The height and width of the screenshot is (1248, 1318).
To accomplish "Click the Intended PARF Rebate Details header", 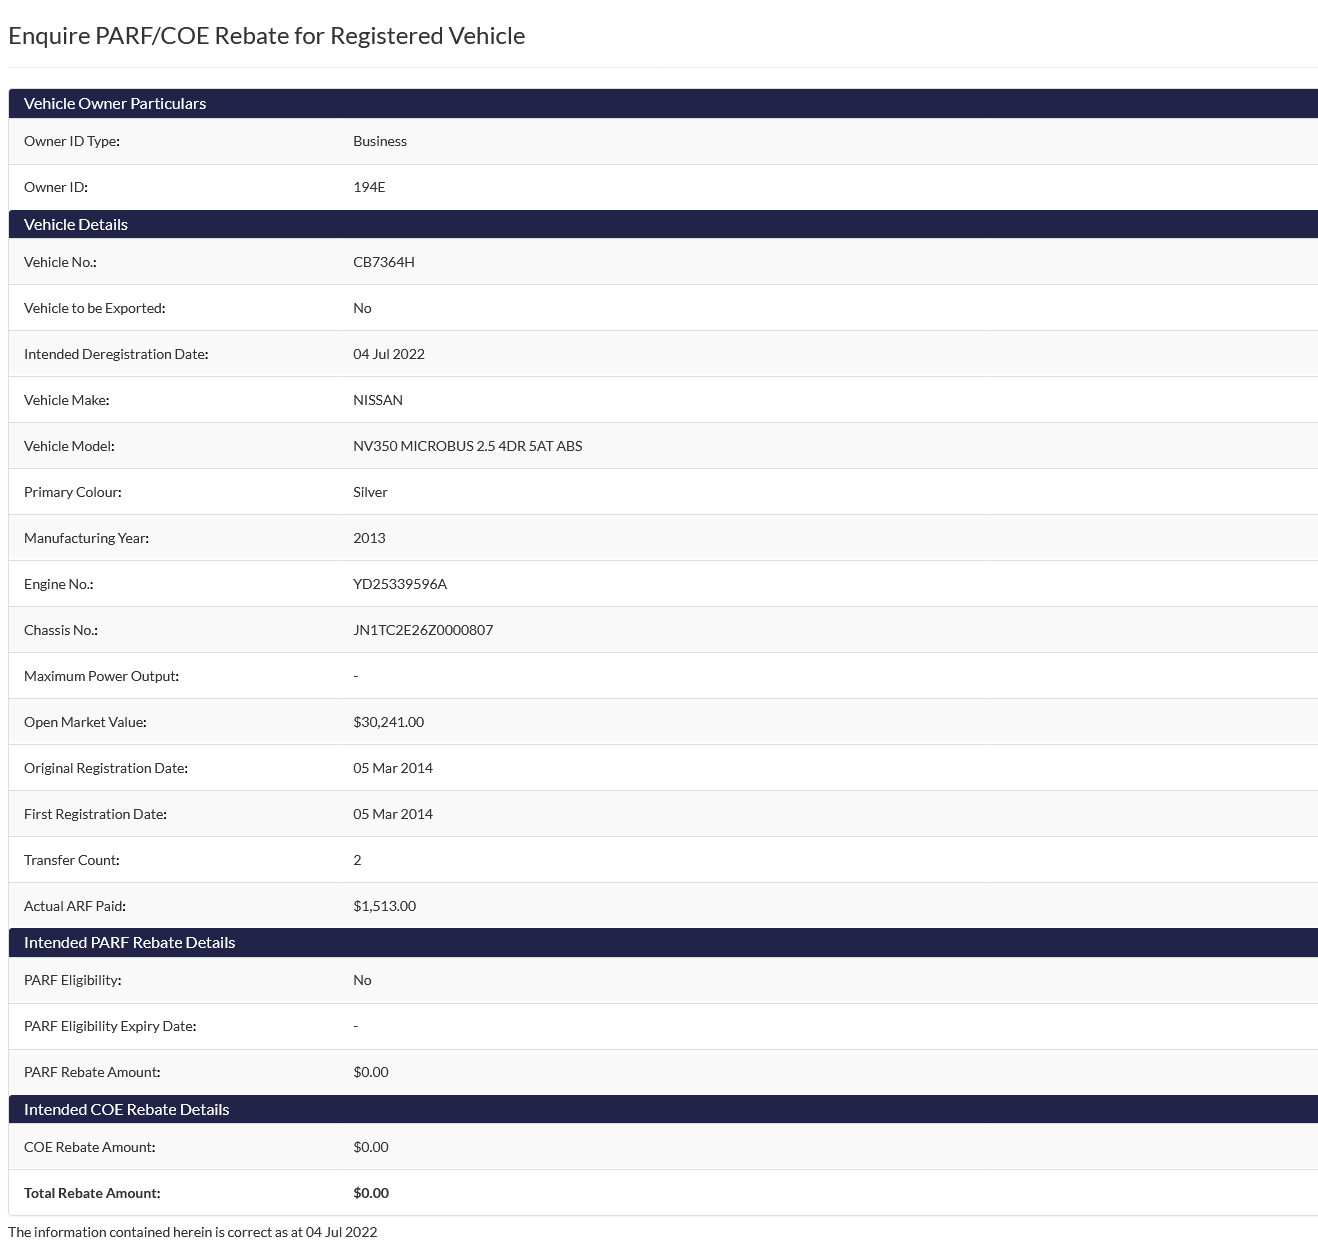I will pyautogui.click(x=129, y=943).
